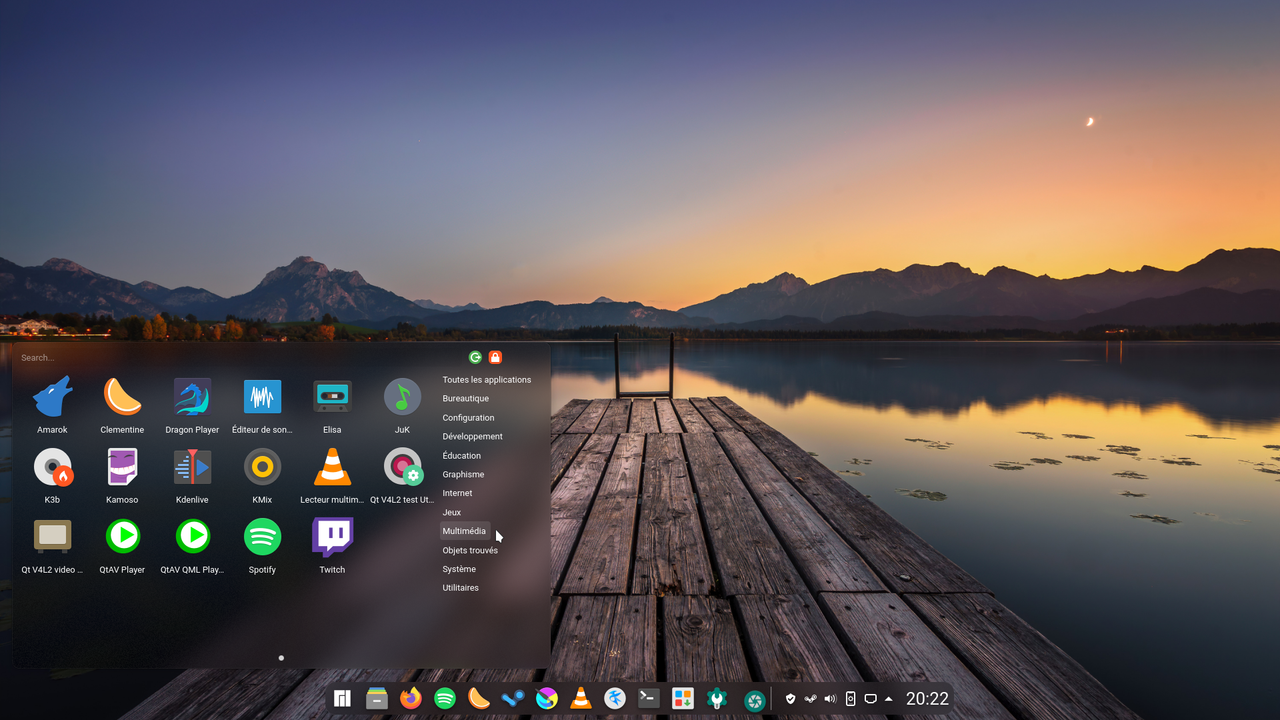Open VLC cone icon on the taskbar
The height and width of the screenshot is (720, 1280).
click(x=581, y=699)
